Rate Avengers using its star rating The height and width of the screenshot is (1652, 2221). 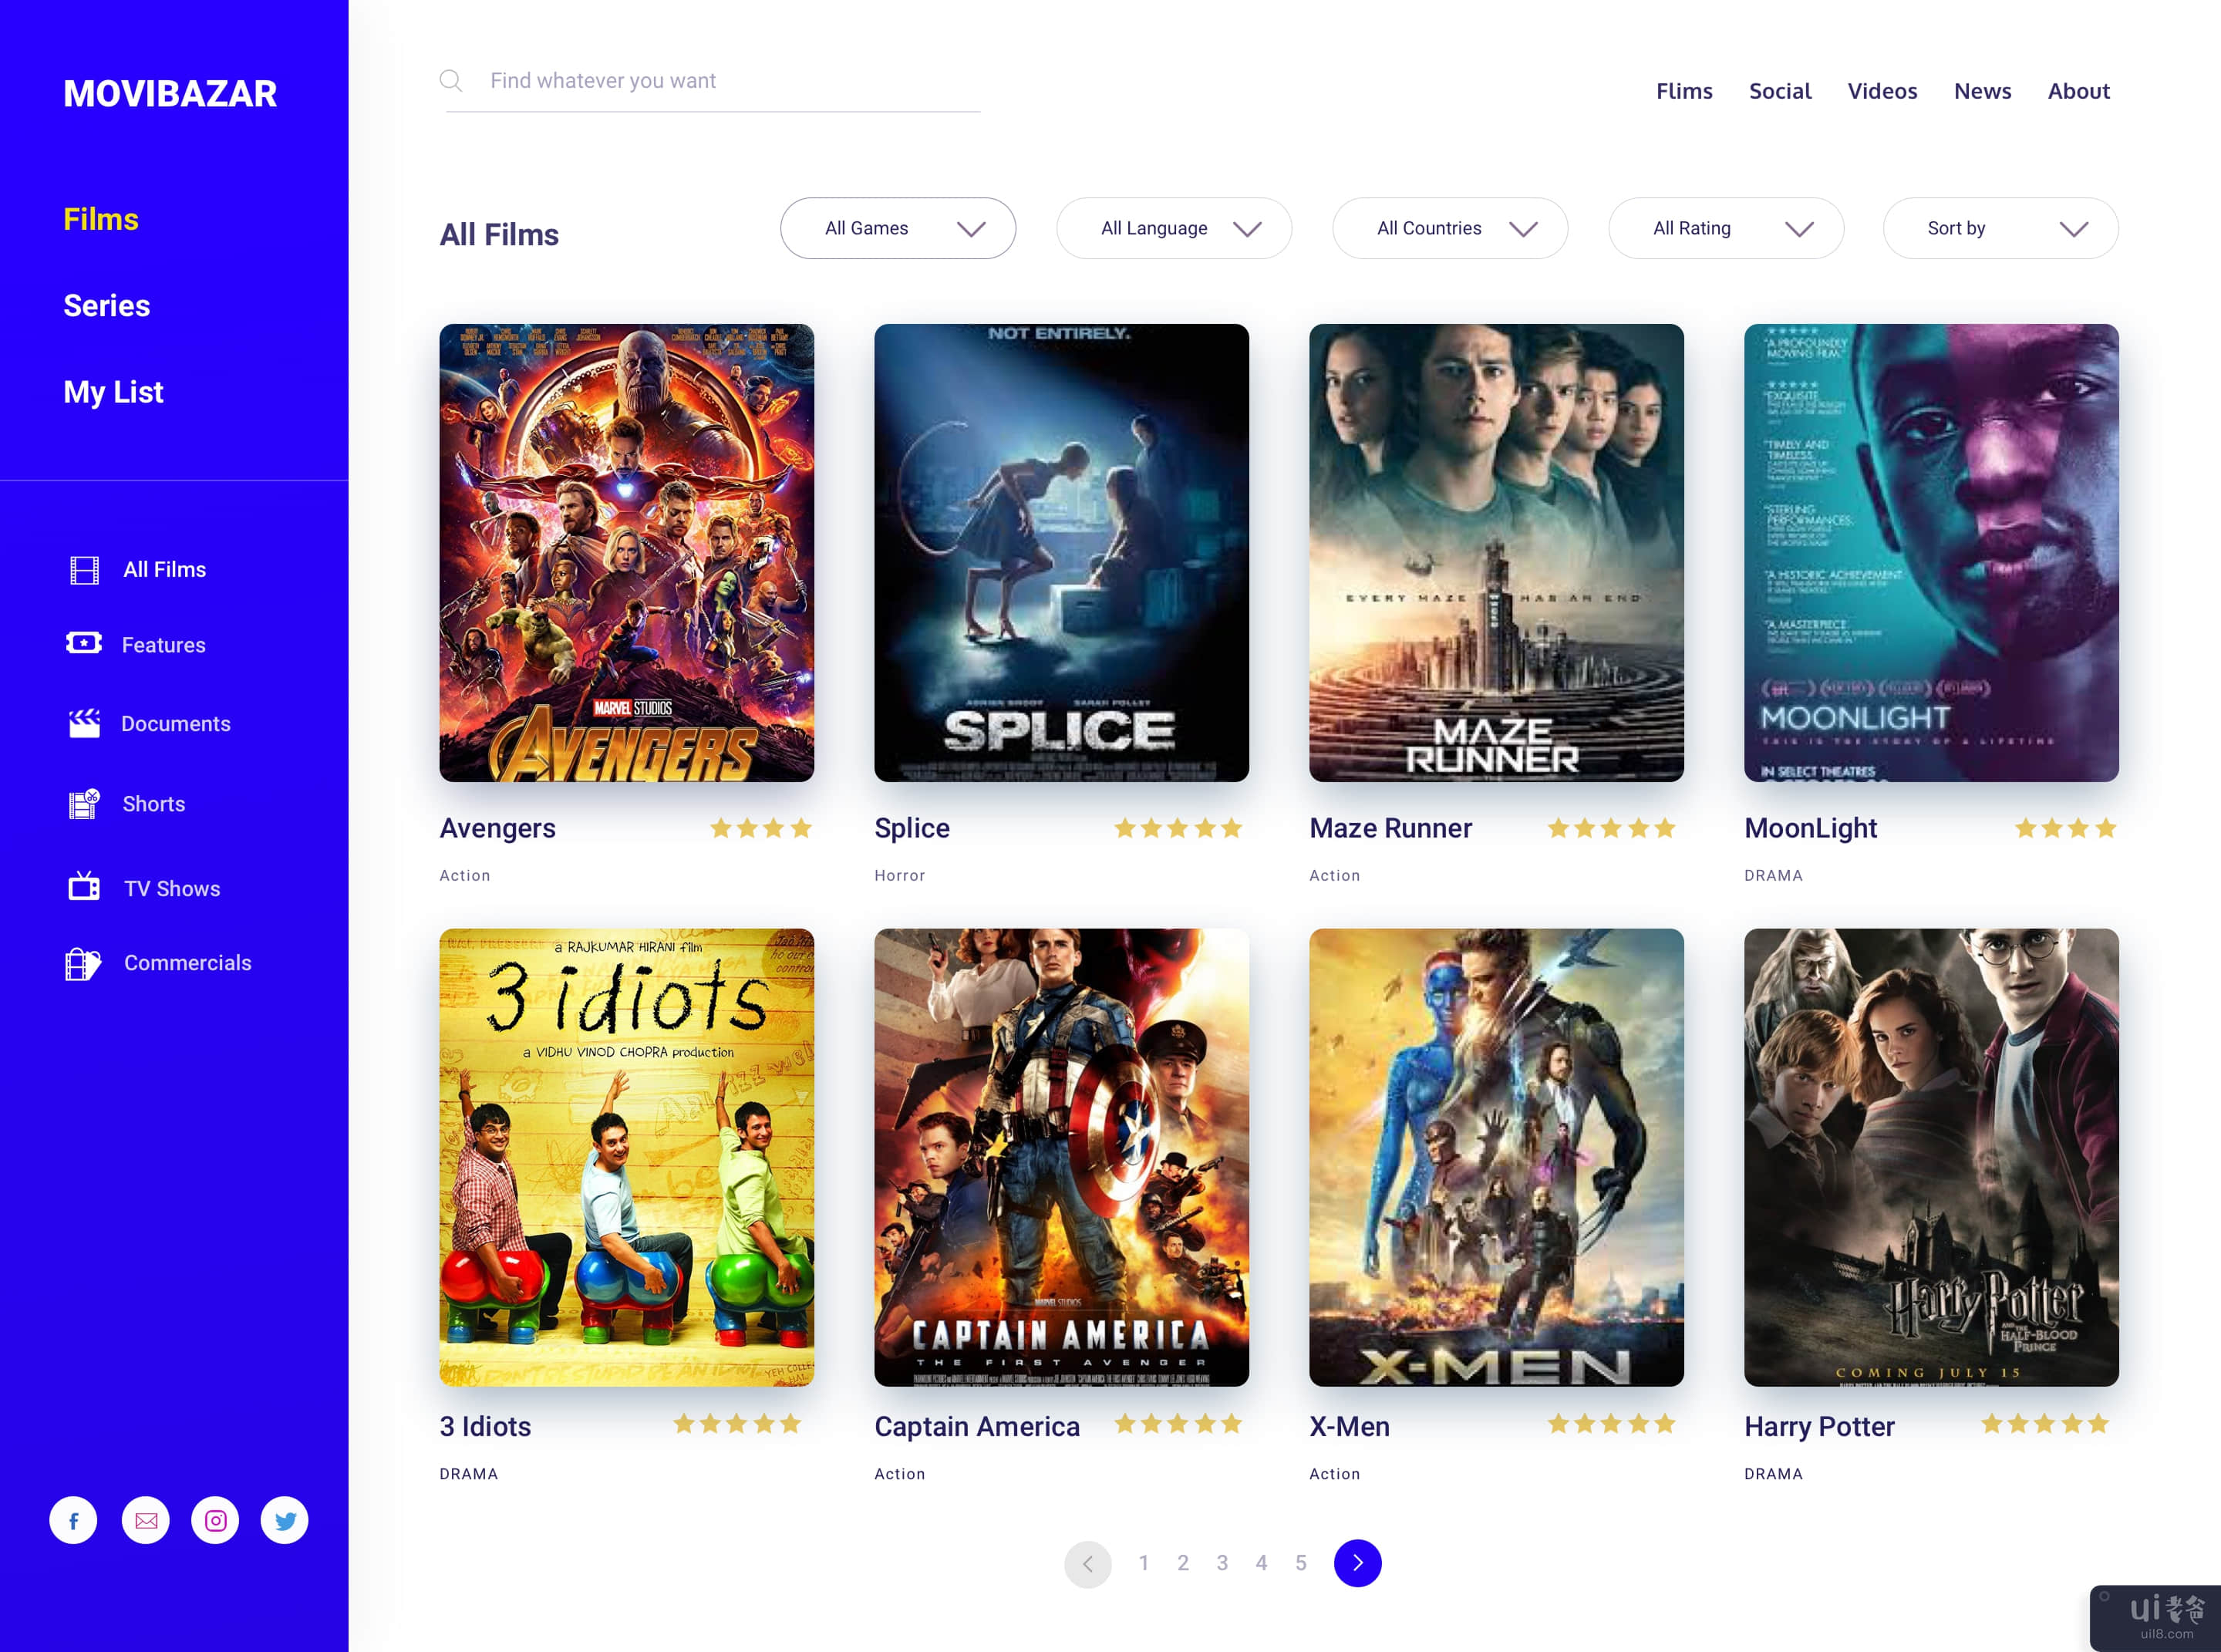click(760, 828)
